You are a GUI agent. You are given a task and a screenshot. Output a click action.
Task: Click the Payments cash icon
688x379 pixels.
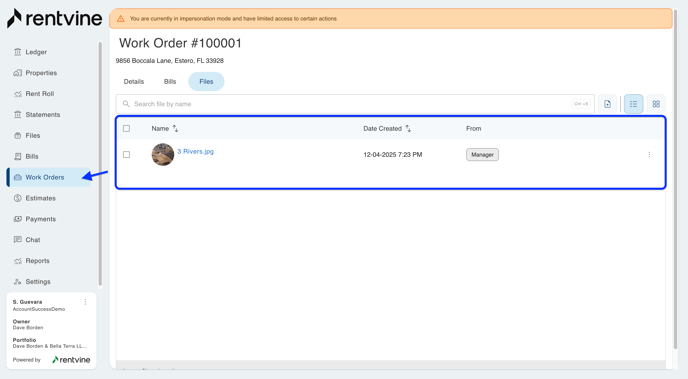click(x=18, y=219)
